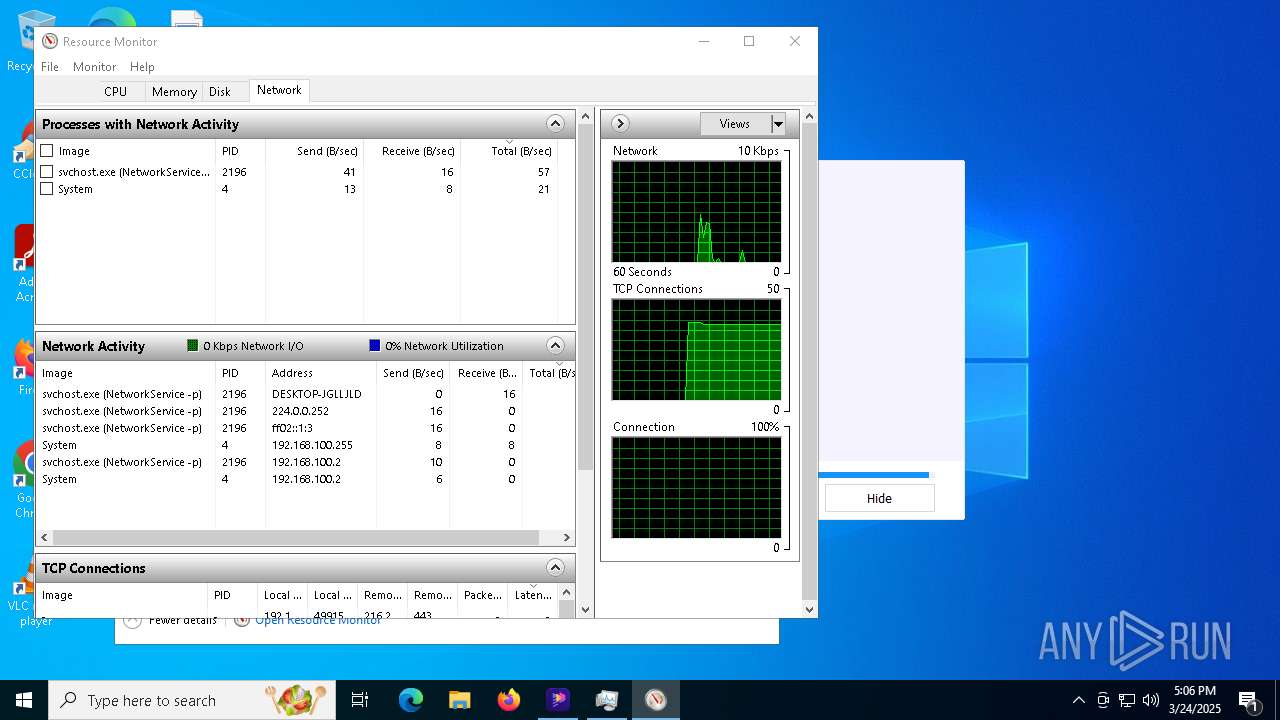Sort by Receive (B/sec) column in Processes

click(x=411, y=151)
